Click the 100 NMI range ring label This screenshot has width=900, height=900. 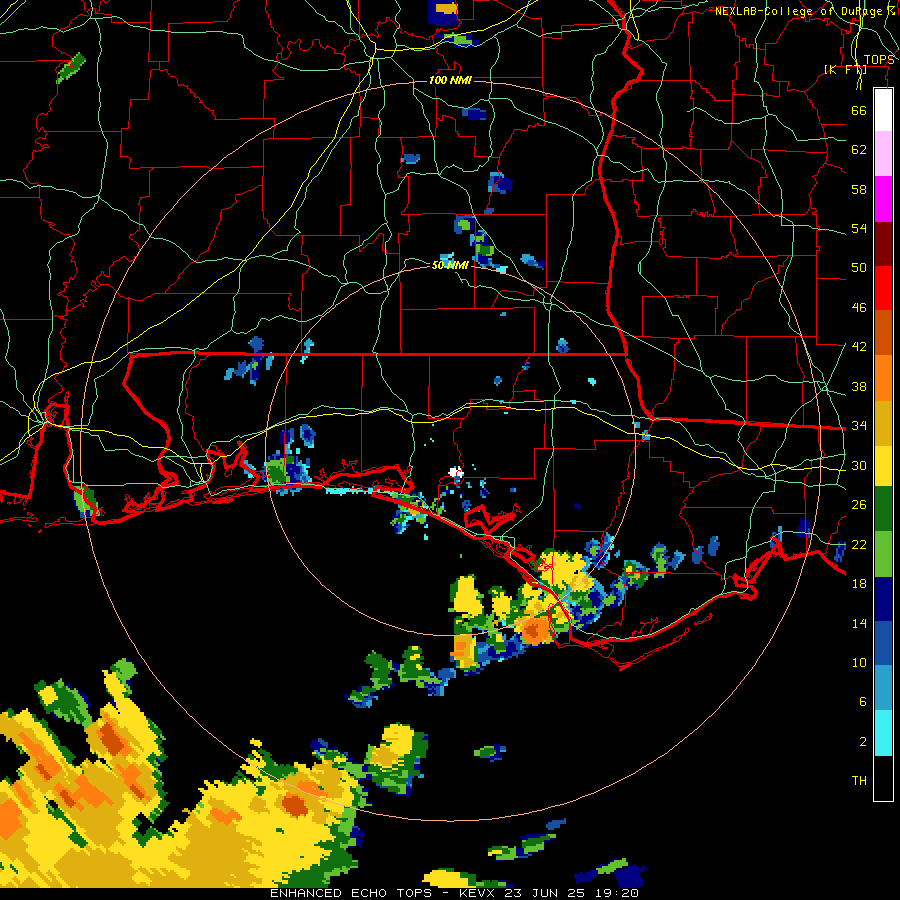[x=450, y=80]
